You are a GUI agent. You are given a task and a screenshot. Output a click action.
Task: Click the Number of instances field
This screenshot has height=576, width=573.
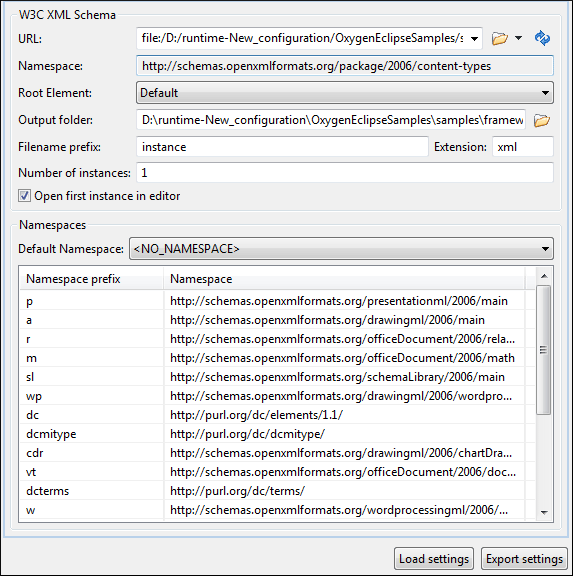click(x=345, y=172)
